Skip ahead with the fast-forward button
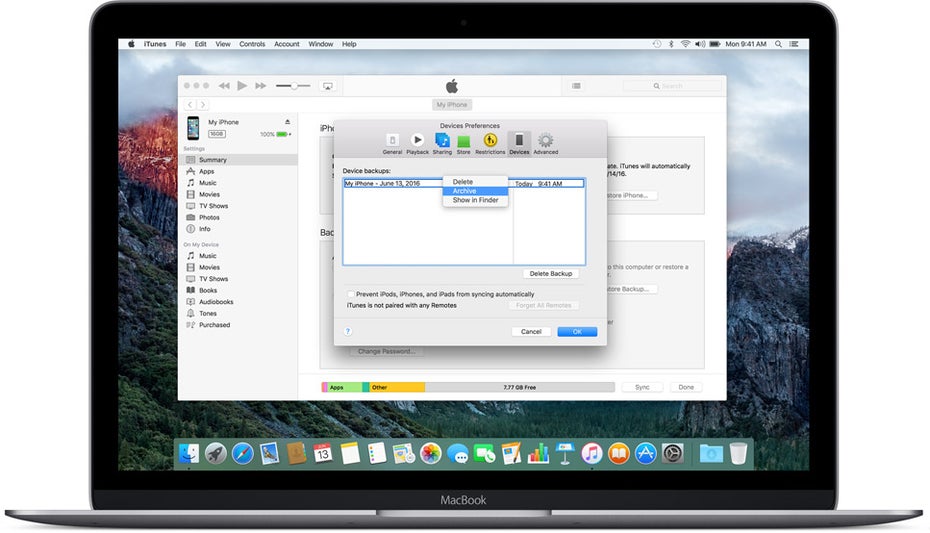 (x=260, y=86)
